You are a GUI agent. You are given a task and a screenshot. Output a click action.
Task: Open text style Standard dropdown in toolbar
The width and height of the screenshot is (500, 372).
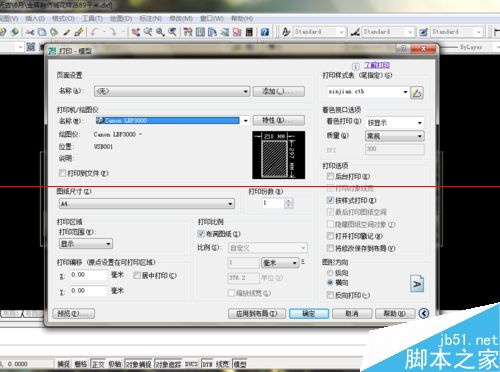319,32
